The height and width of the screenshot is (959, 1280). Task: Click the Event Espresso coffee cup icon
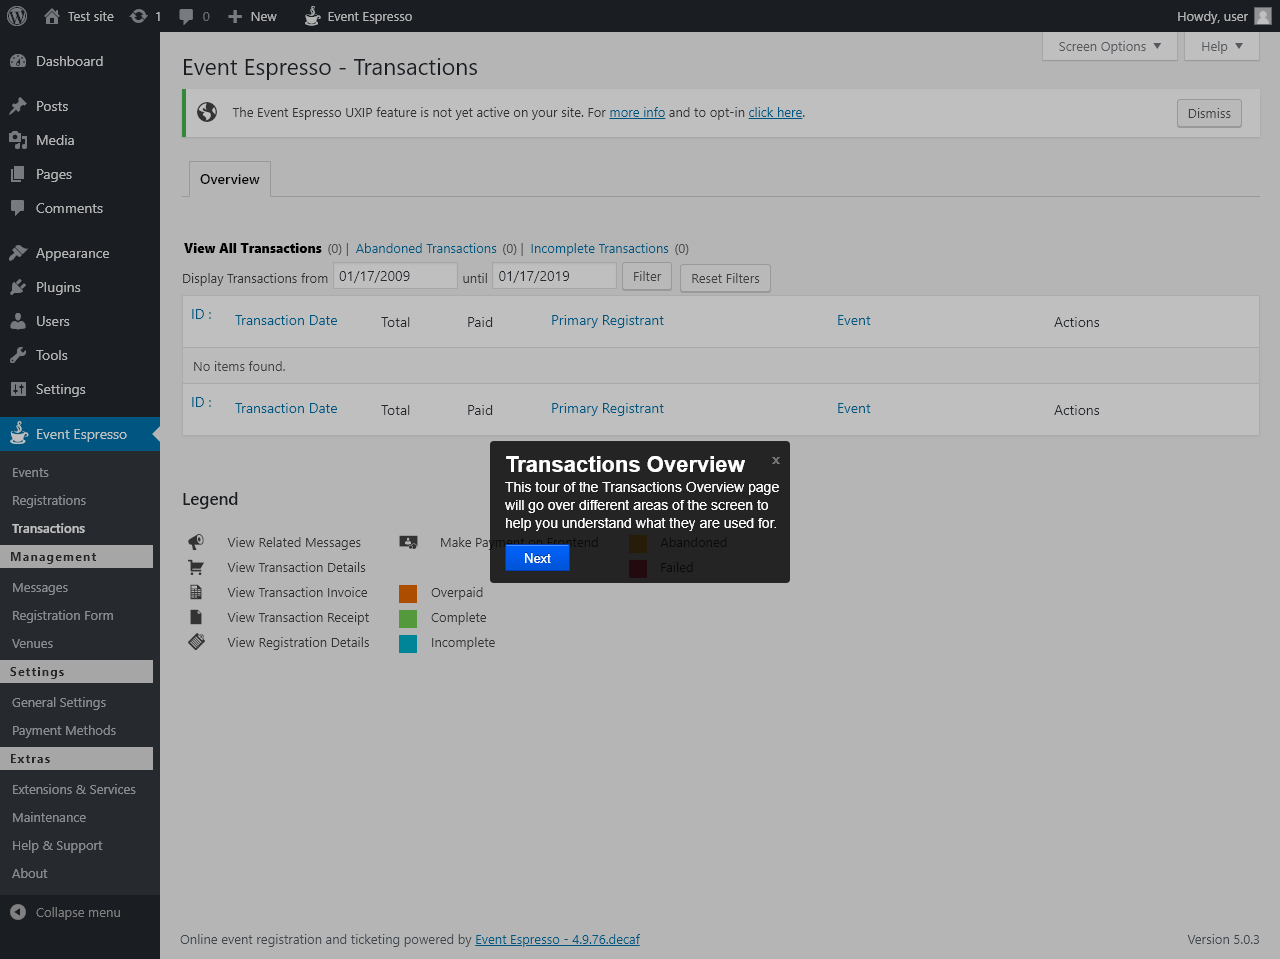point(312,16)
